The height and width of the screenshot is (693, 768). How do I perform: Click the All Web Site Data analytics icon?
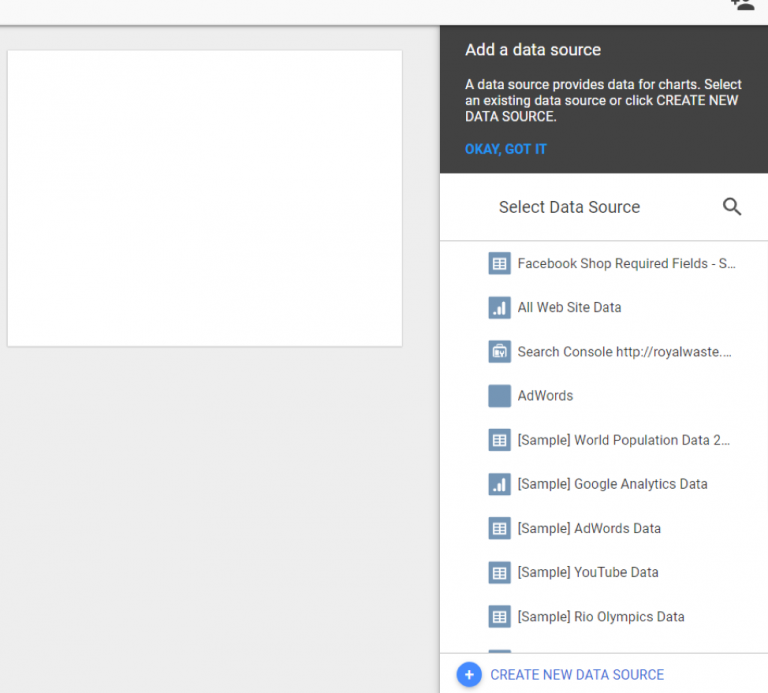(499, 308)
